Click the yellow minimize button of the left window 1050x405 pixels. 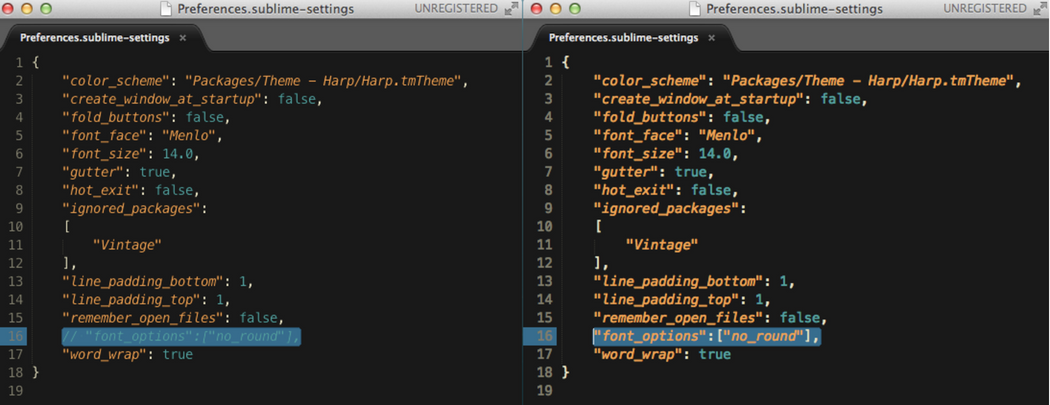(x=28, y=9)
